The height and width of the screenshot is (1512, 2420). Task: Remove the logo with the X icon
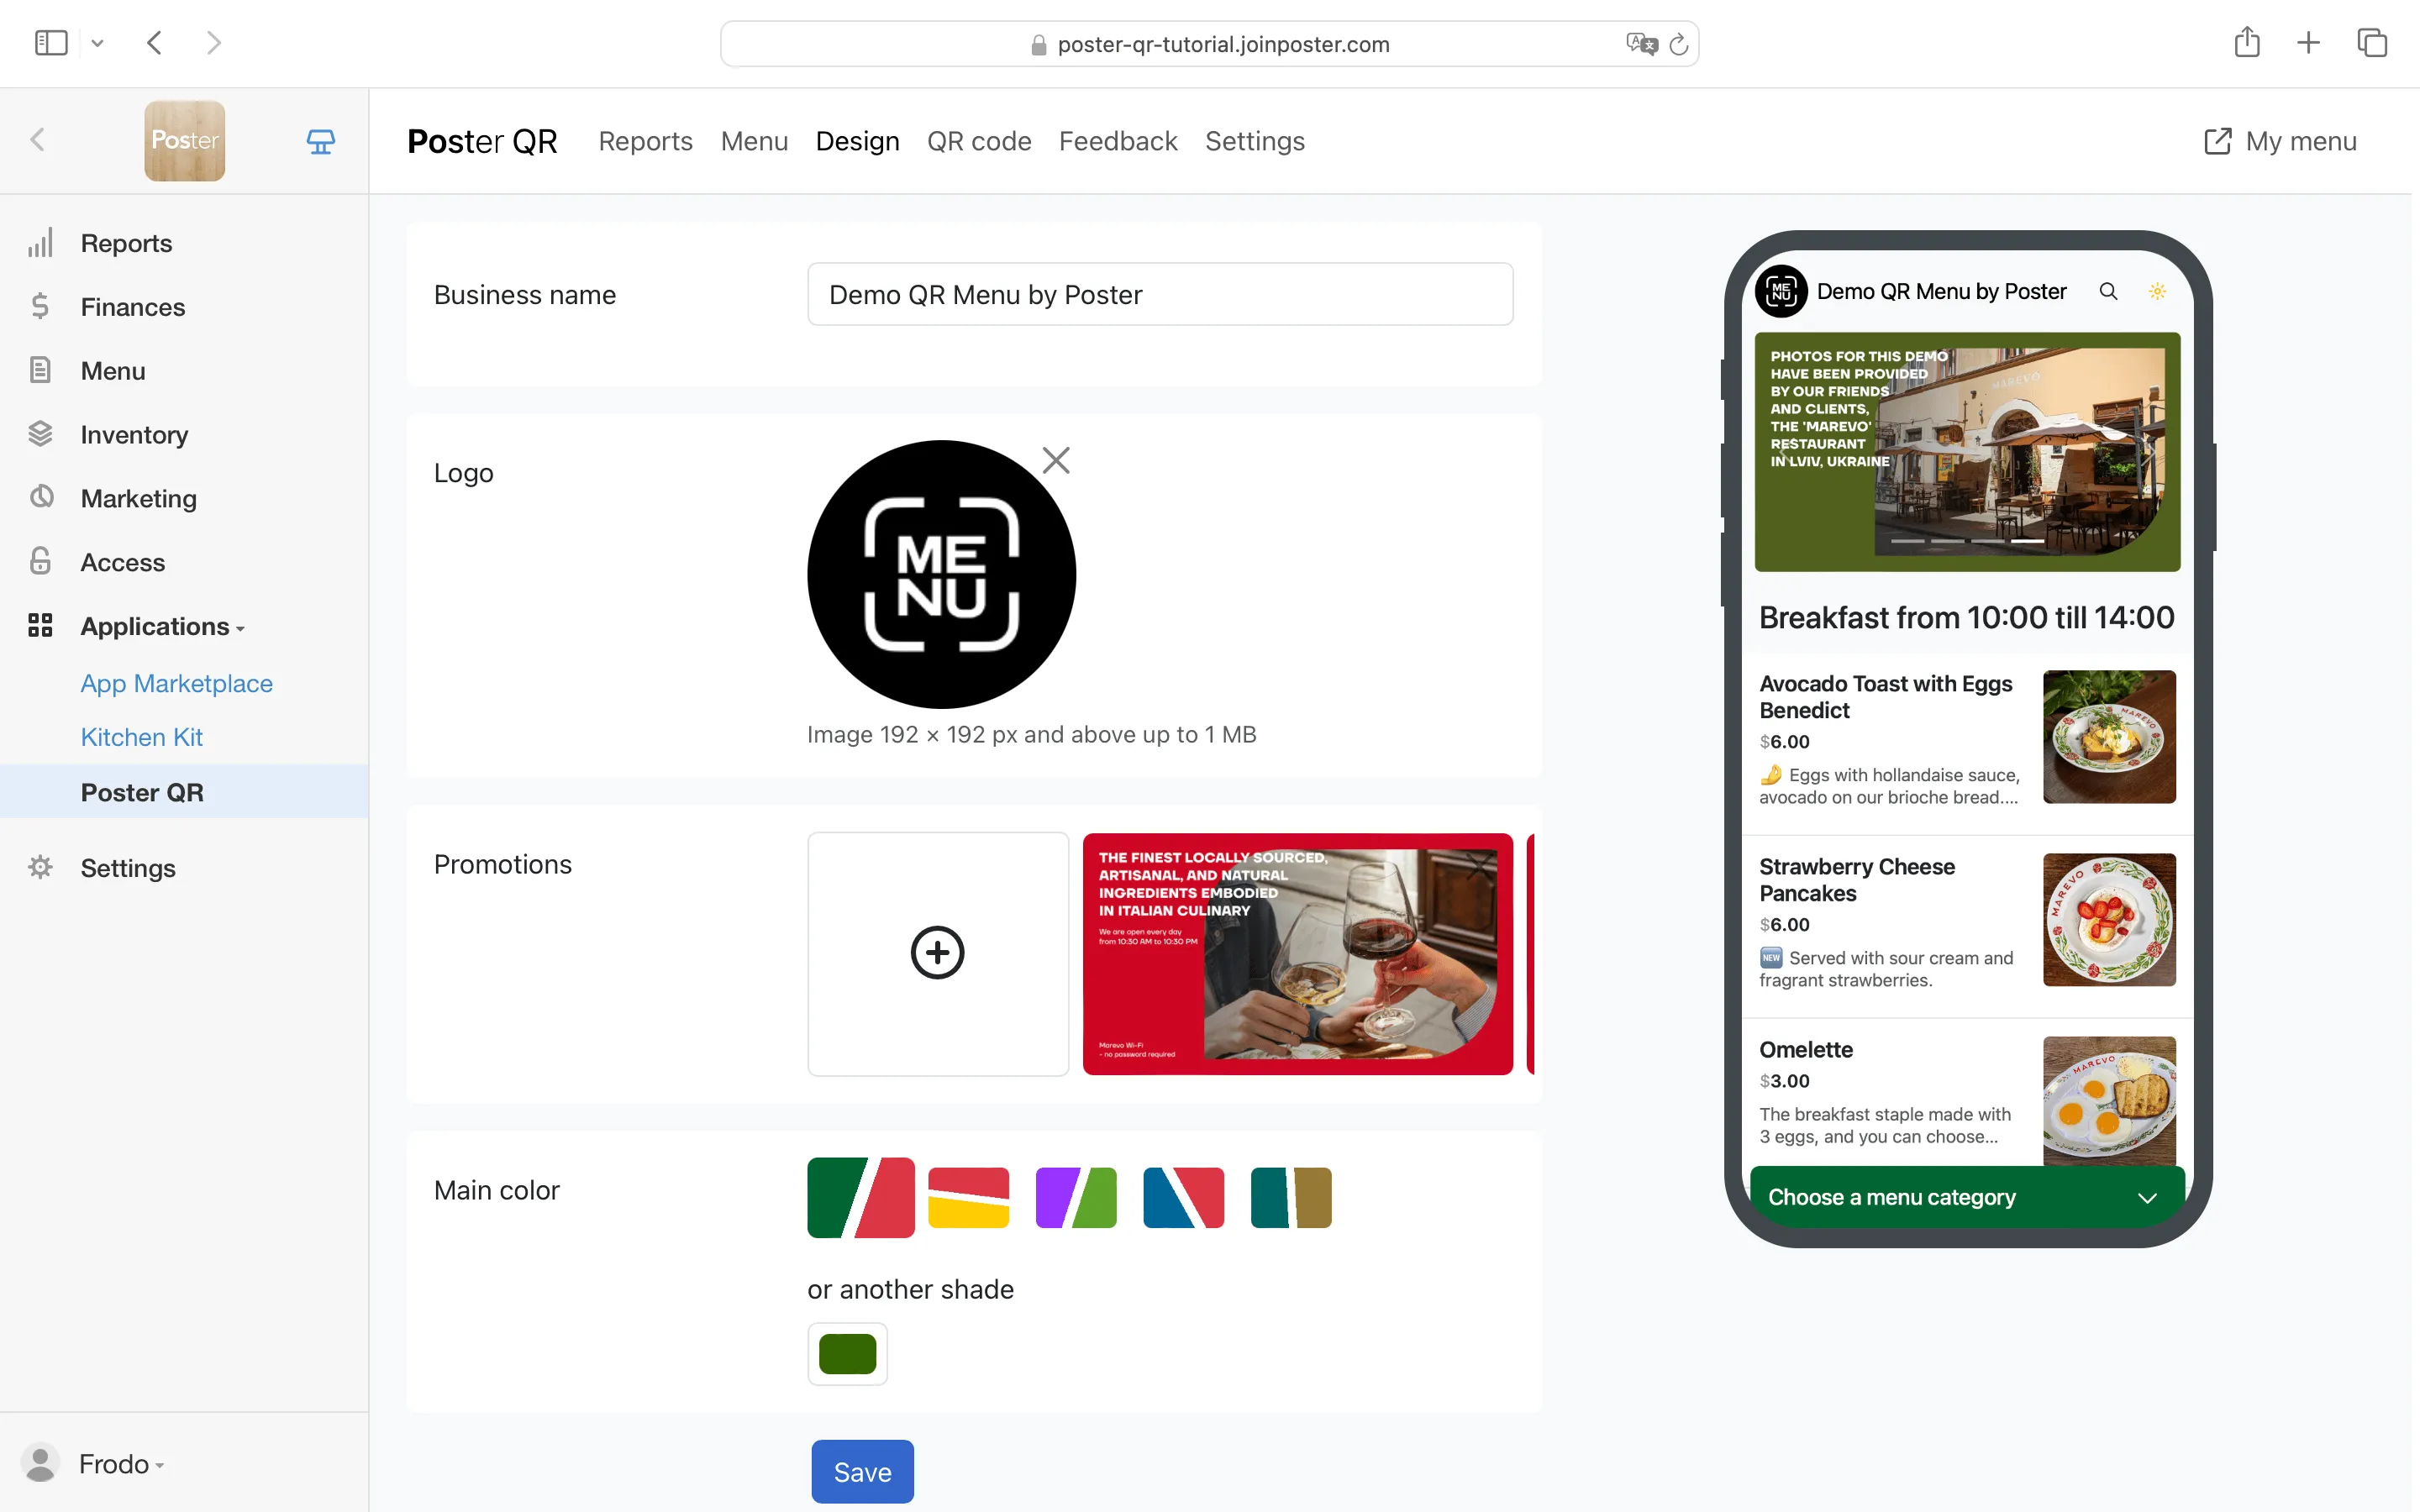tap(1056, 460)
